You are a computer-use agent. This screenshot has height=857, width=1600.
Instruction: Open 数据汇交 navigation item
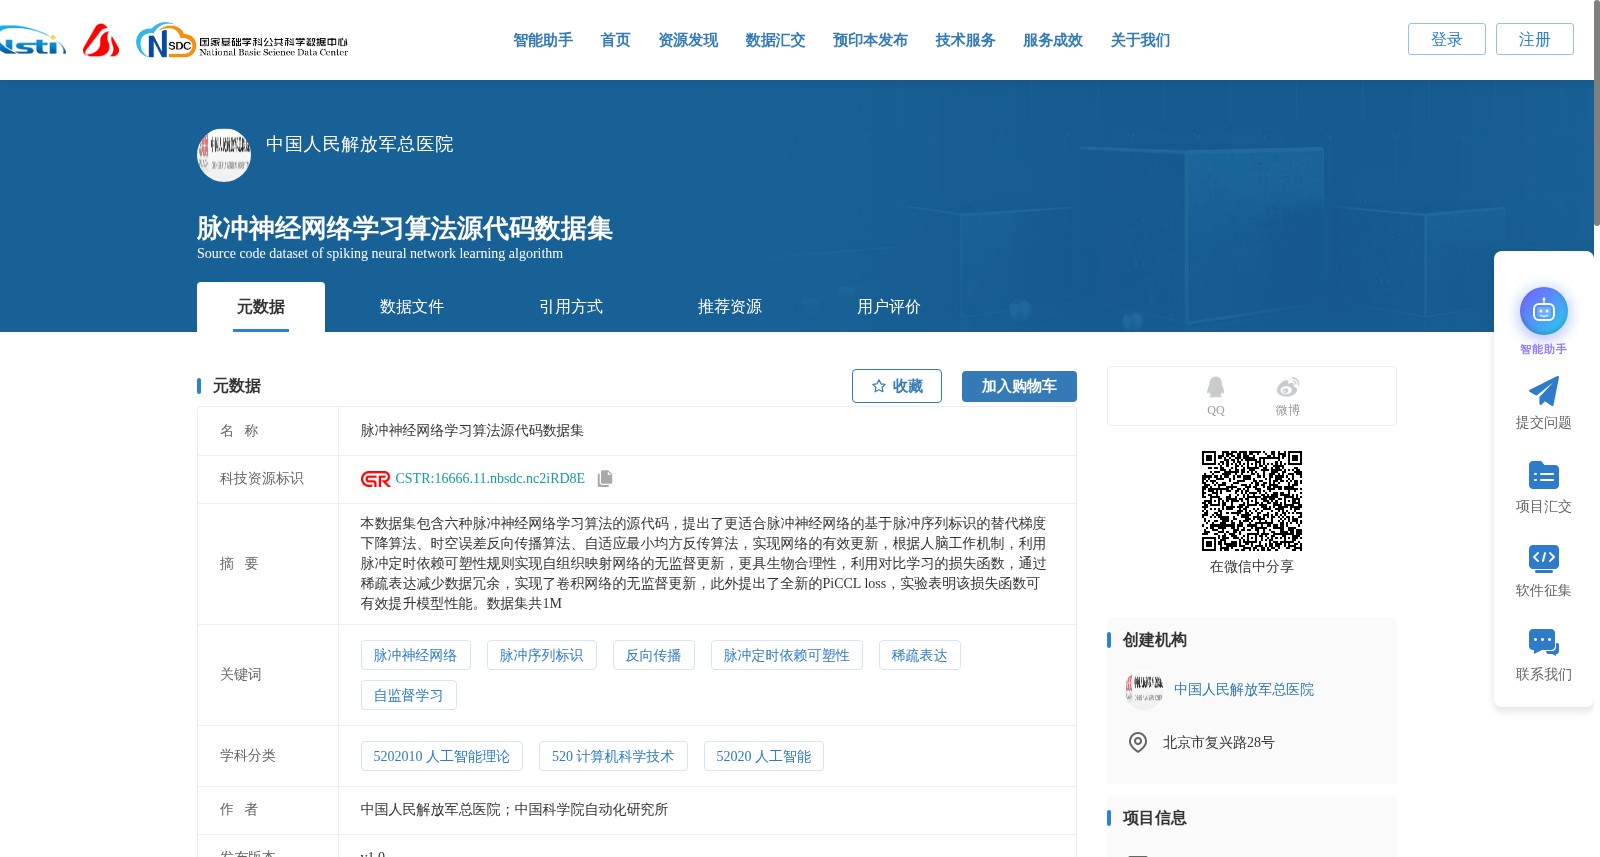775,40
